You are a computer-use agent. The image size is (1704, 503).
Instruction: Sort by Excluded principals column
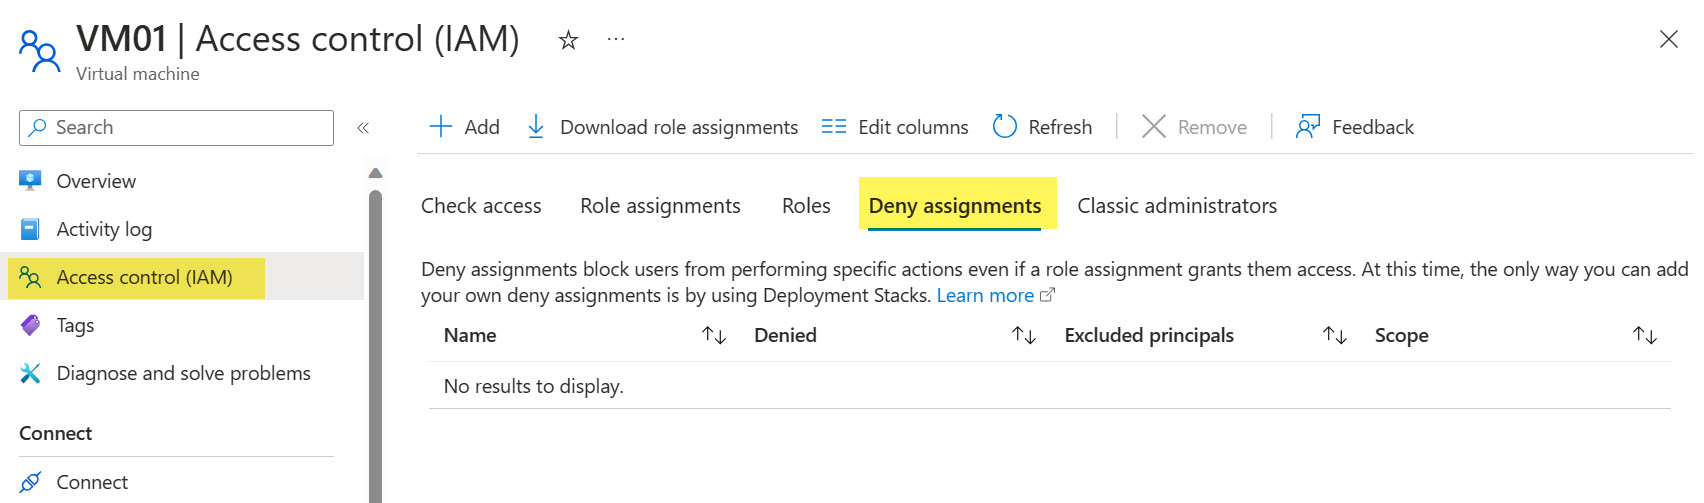[1335, 335]
